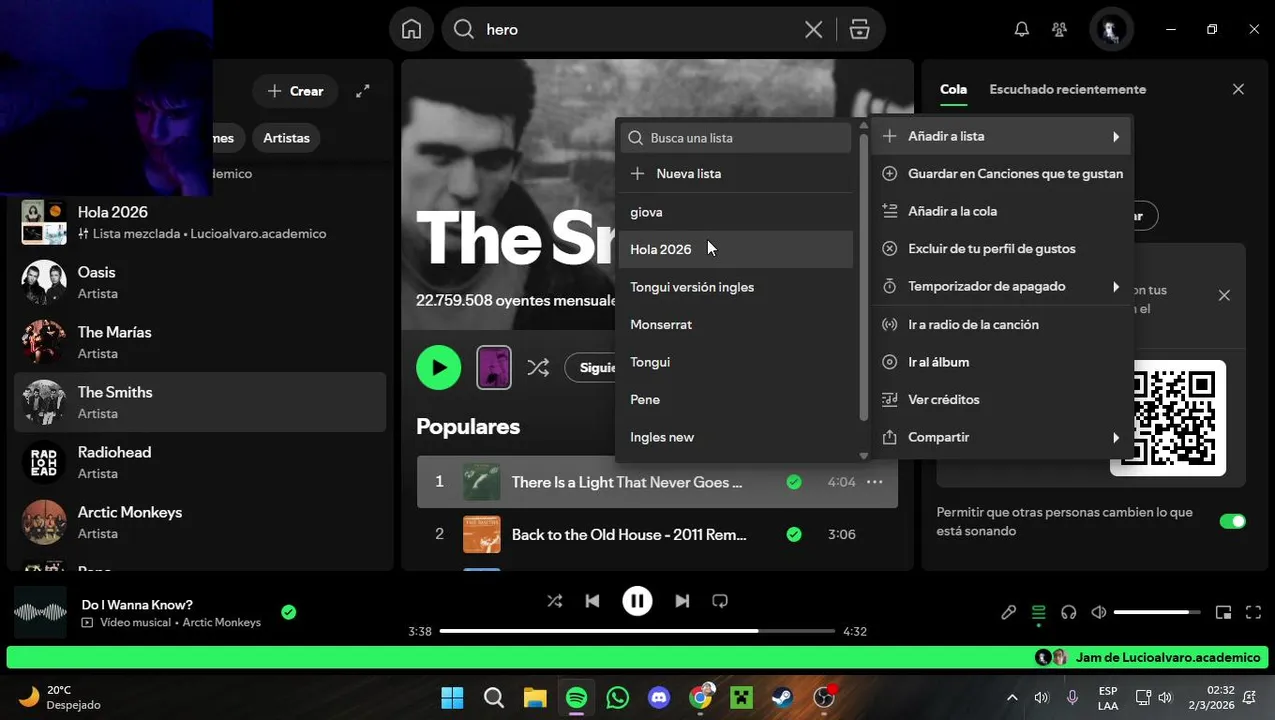Open Radiohead artist in library
1275x720 pixels.
[x=200, y=462]
